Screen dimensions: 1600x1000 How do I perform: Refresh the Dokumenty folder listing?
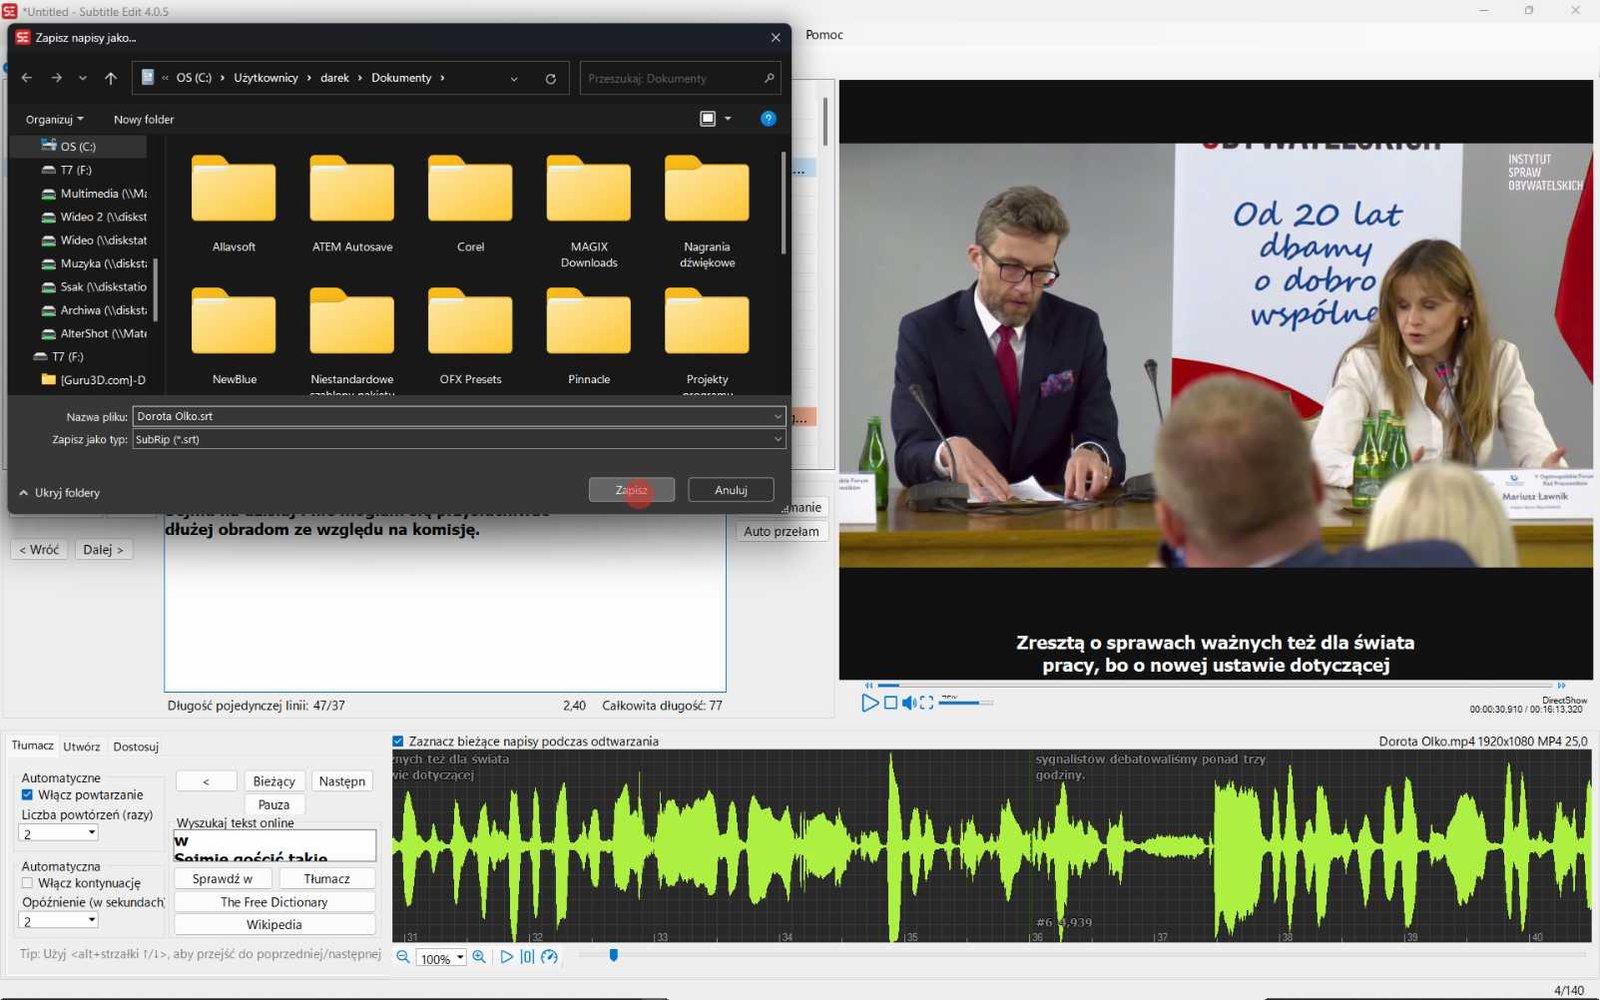tap(550, 78)
